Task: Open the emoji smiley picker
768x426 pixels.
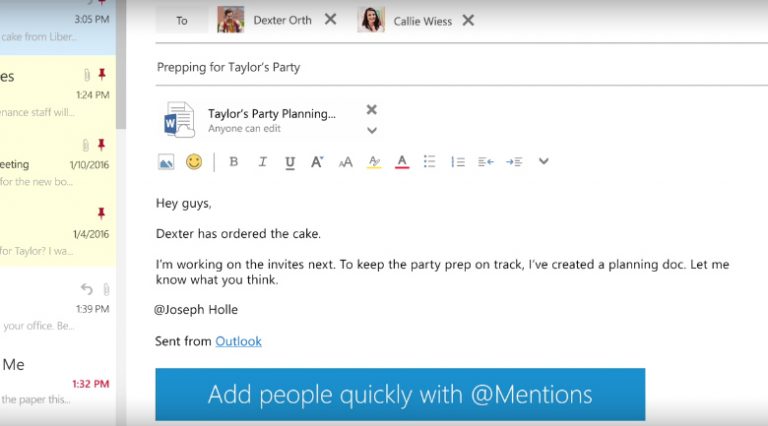Action: [194, 162]
